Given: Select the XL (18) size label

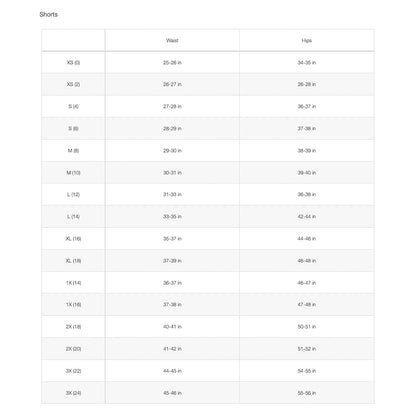Looking at the screenshot, I should click(x=73, y=261).
